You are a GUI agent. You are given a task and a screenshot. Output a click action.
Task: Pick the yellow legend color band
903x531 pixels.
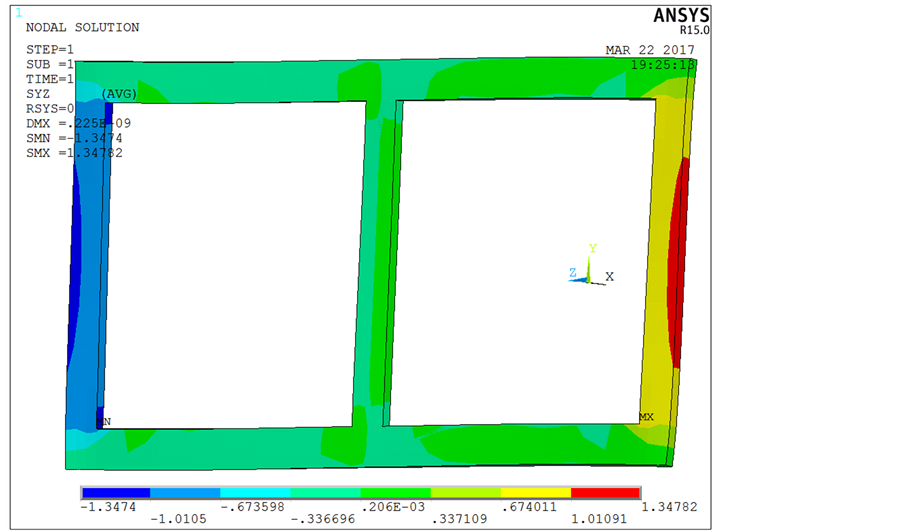point(535,493)
